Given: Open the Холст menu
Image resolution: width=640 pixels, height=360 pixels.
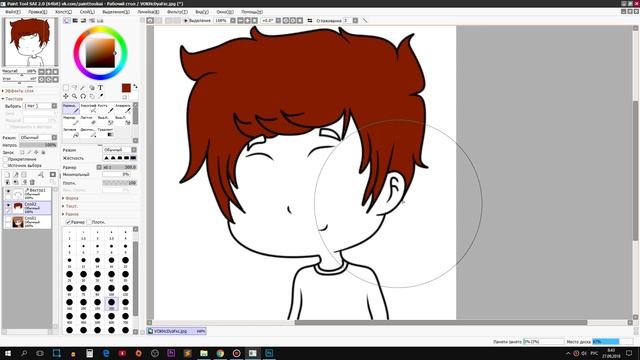Looking at the screenshot, I should (63, 12).
